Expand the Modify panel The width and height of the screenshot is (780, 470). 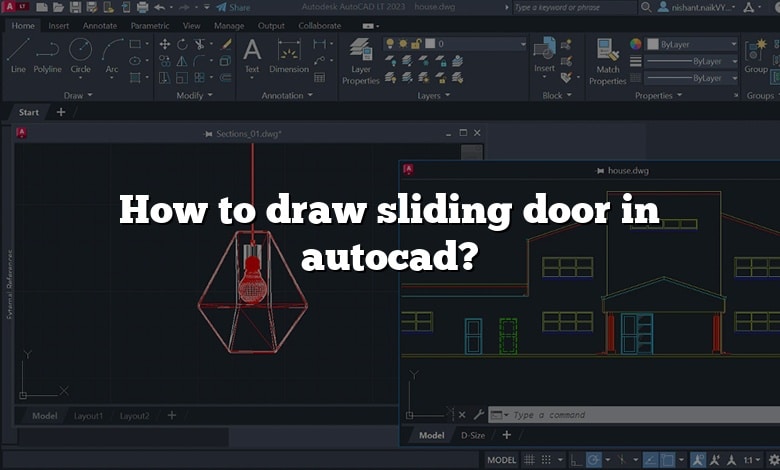click(x=195, y=95)
